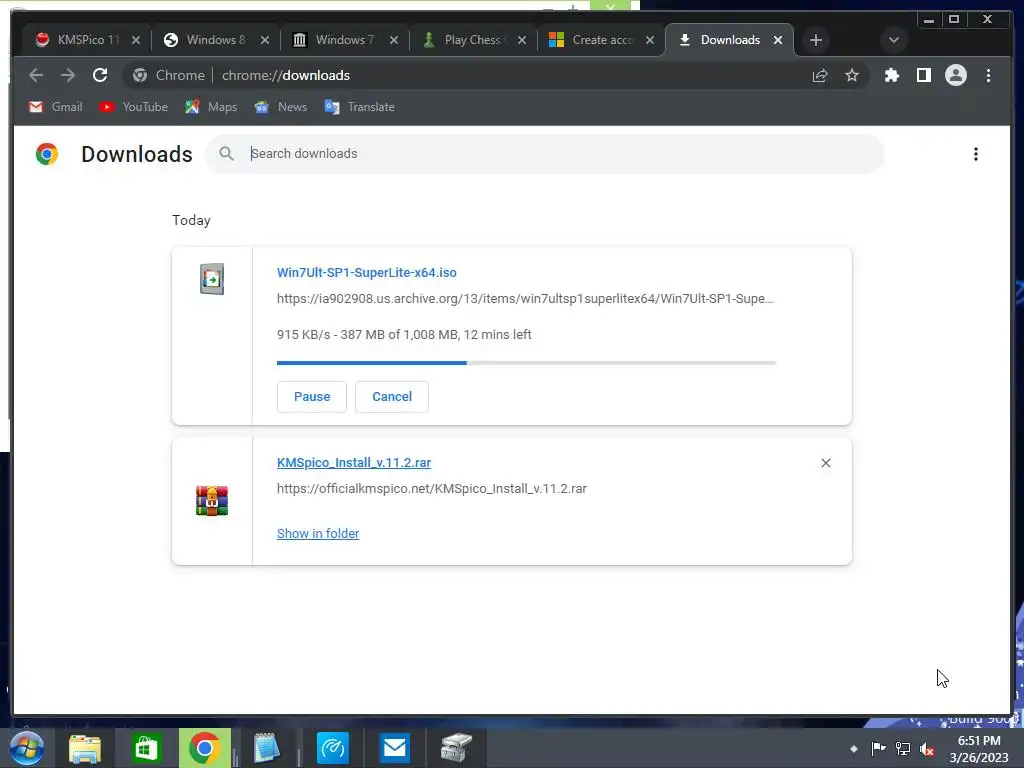
Task: Open the Translate bookmark
Action: click(360, 106)
